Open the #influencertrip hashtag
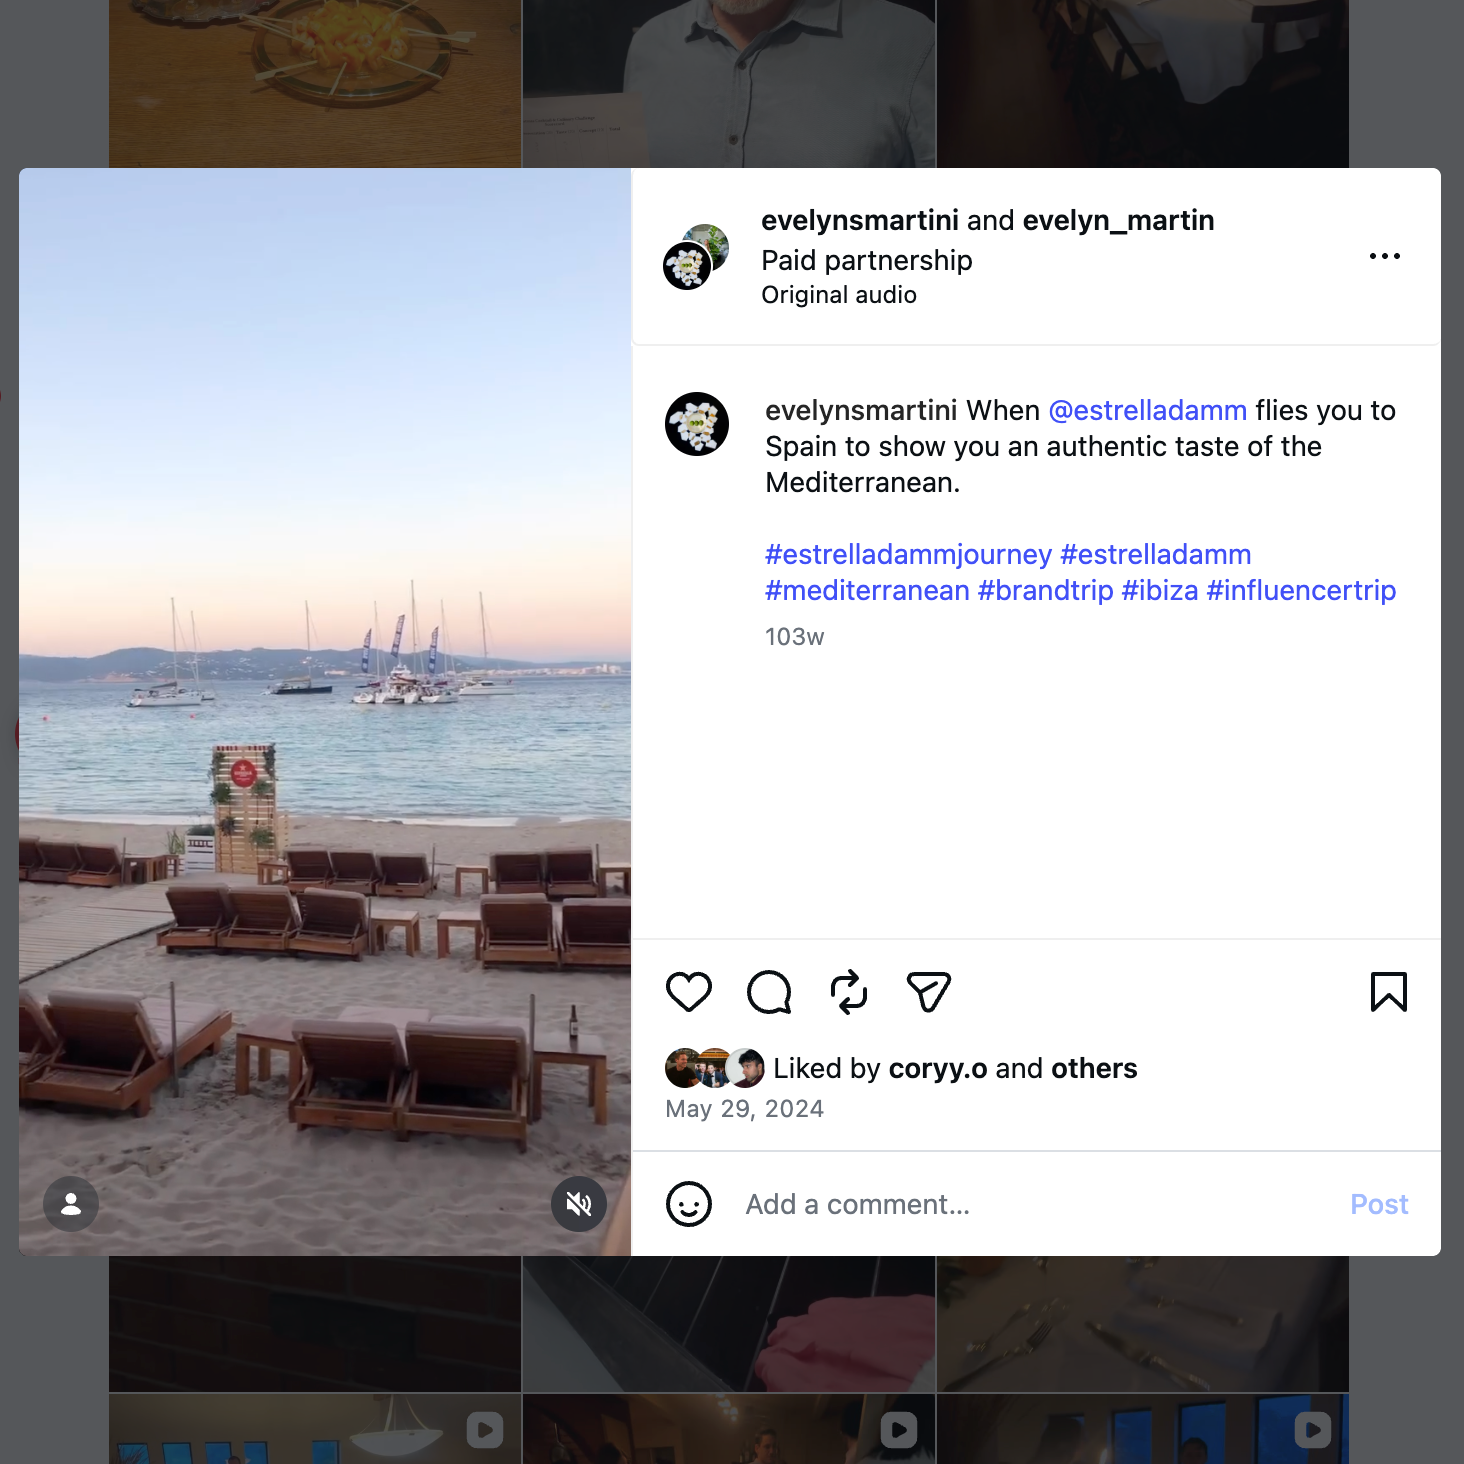 (1302, 590)
